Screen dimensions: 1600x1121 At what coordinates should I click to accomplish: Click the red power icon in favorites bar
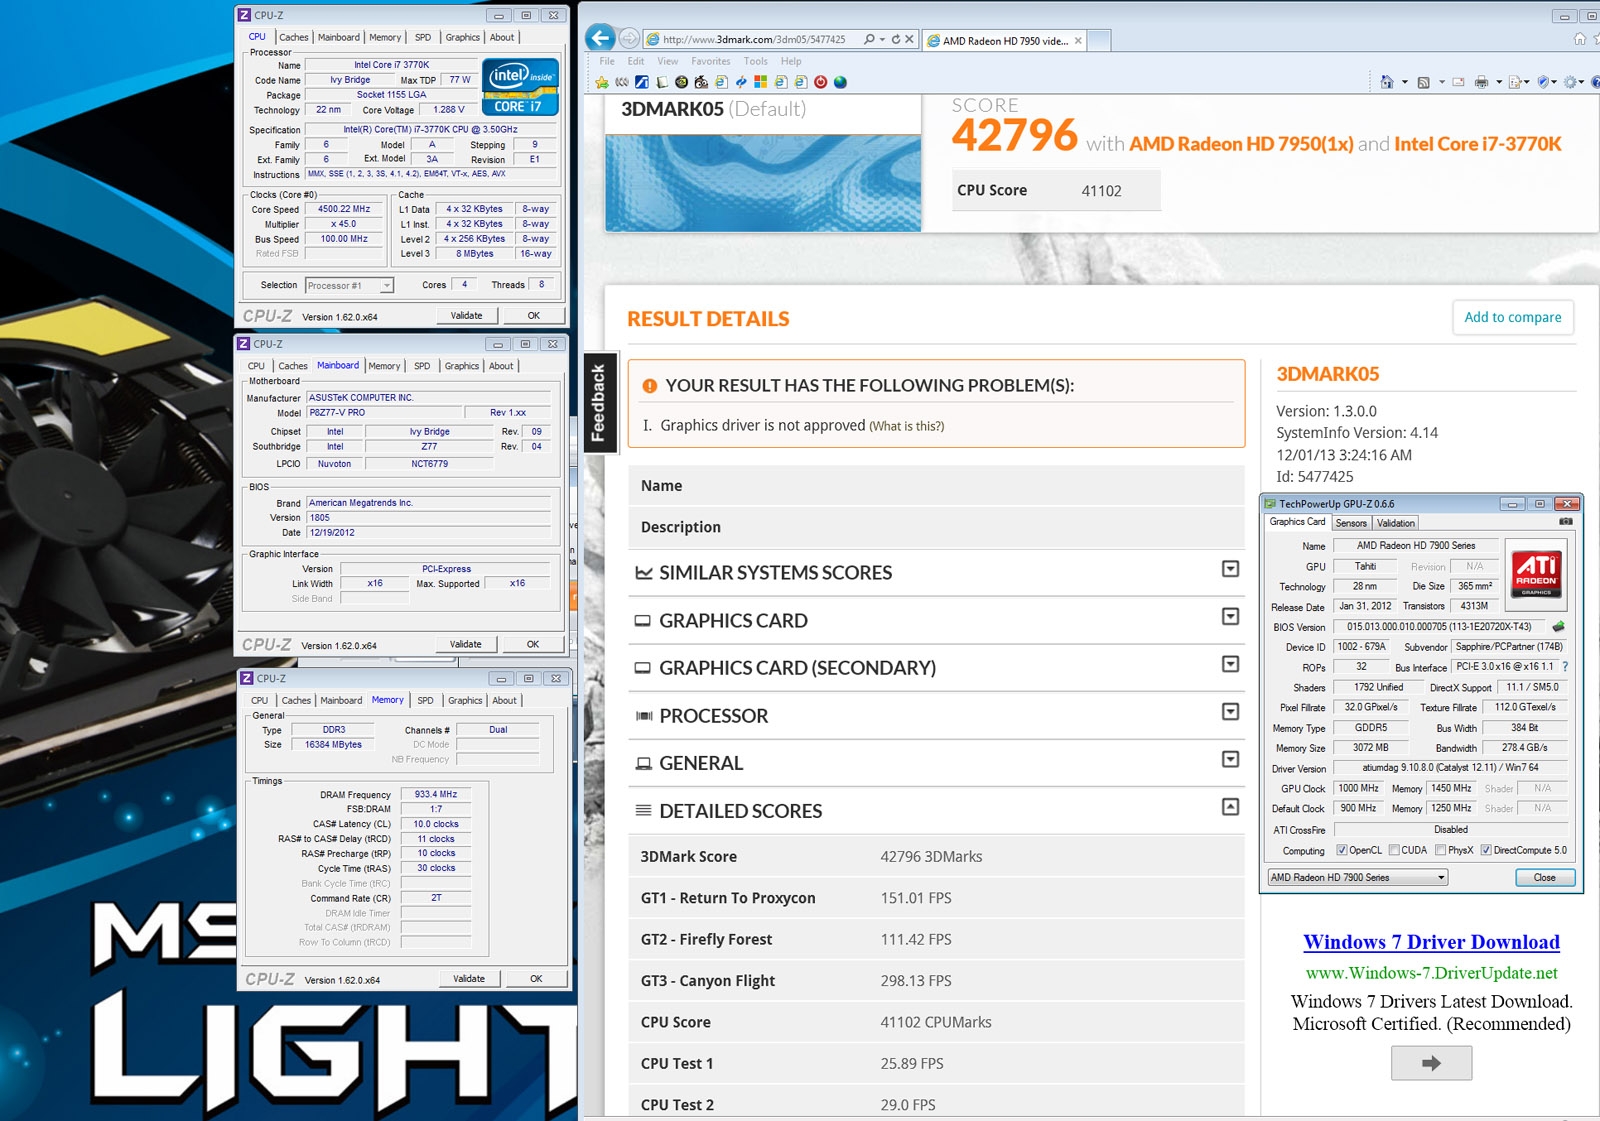[x=821, y=82]
